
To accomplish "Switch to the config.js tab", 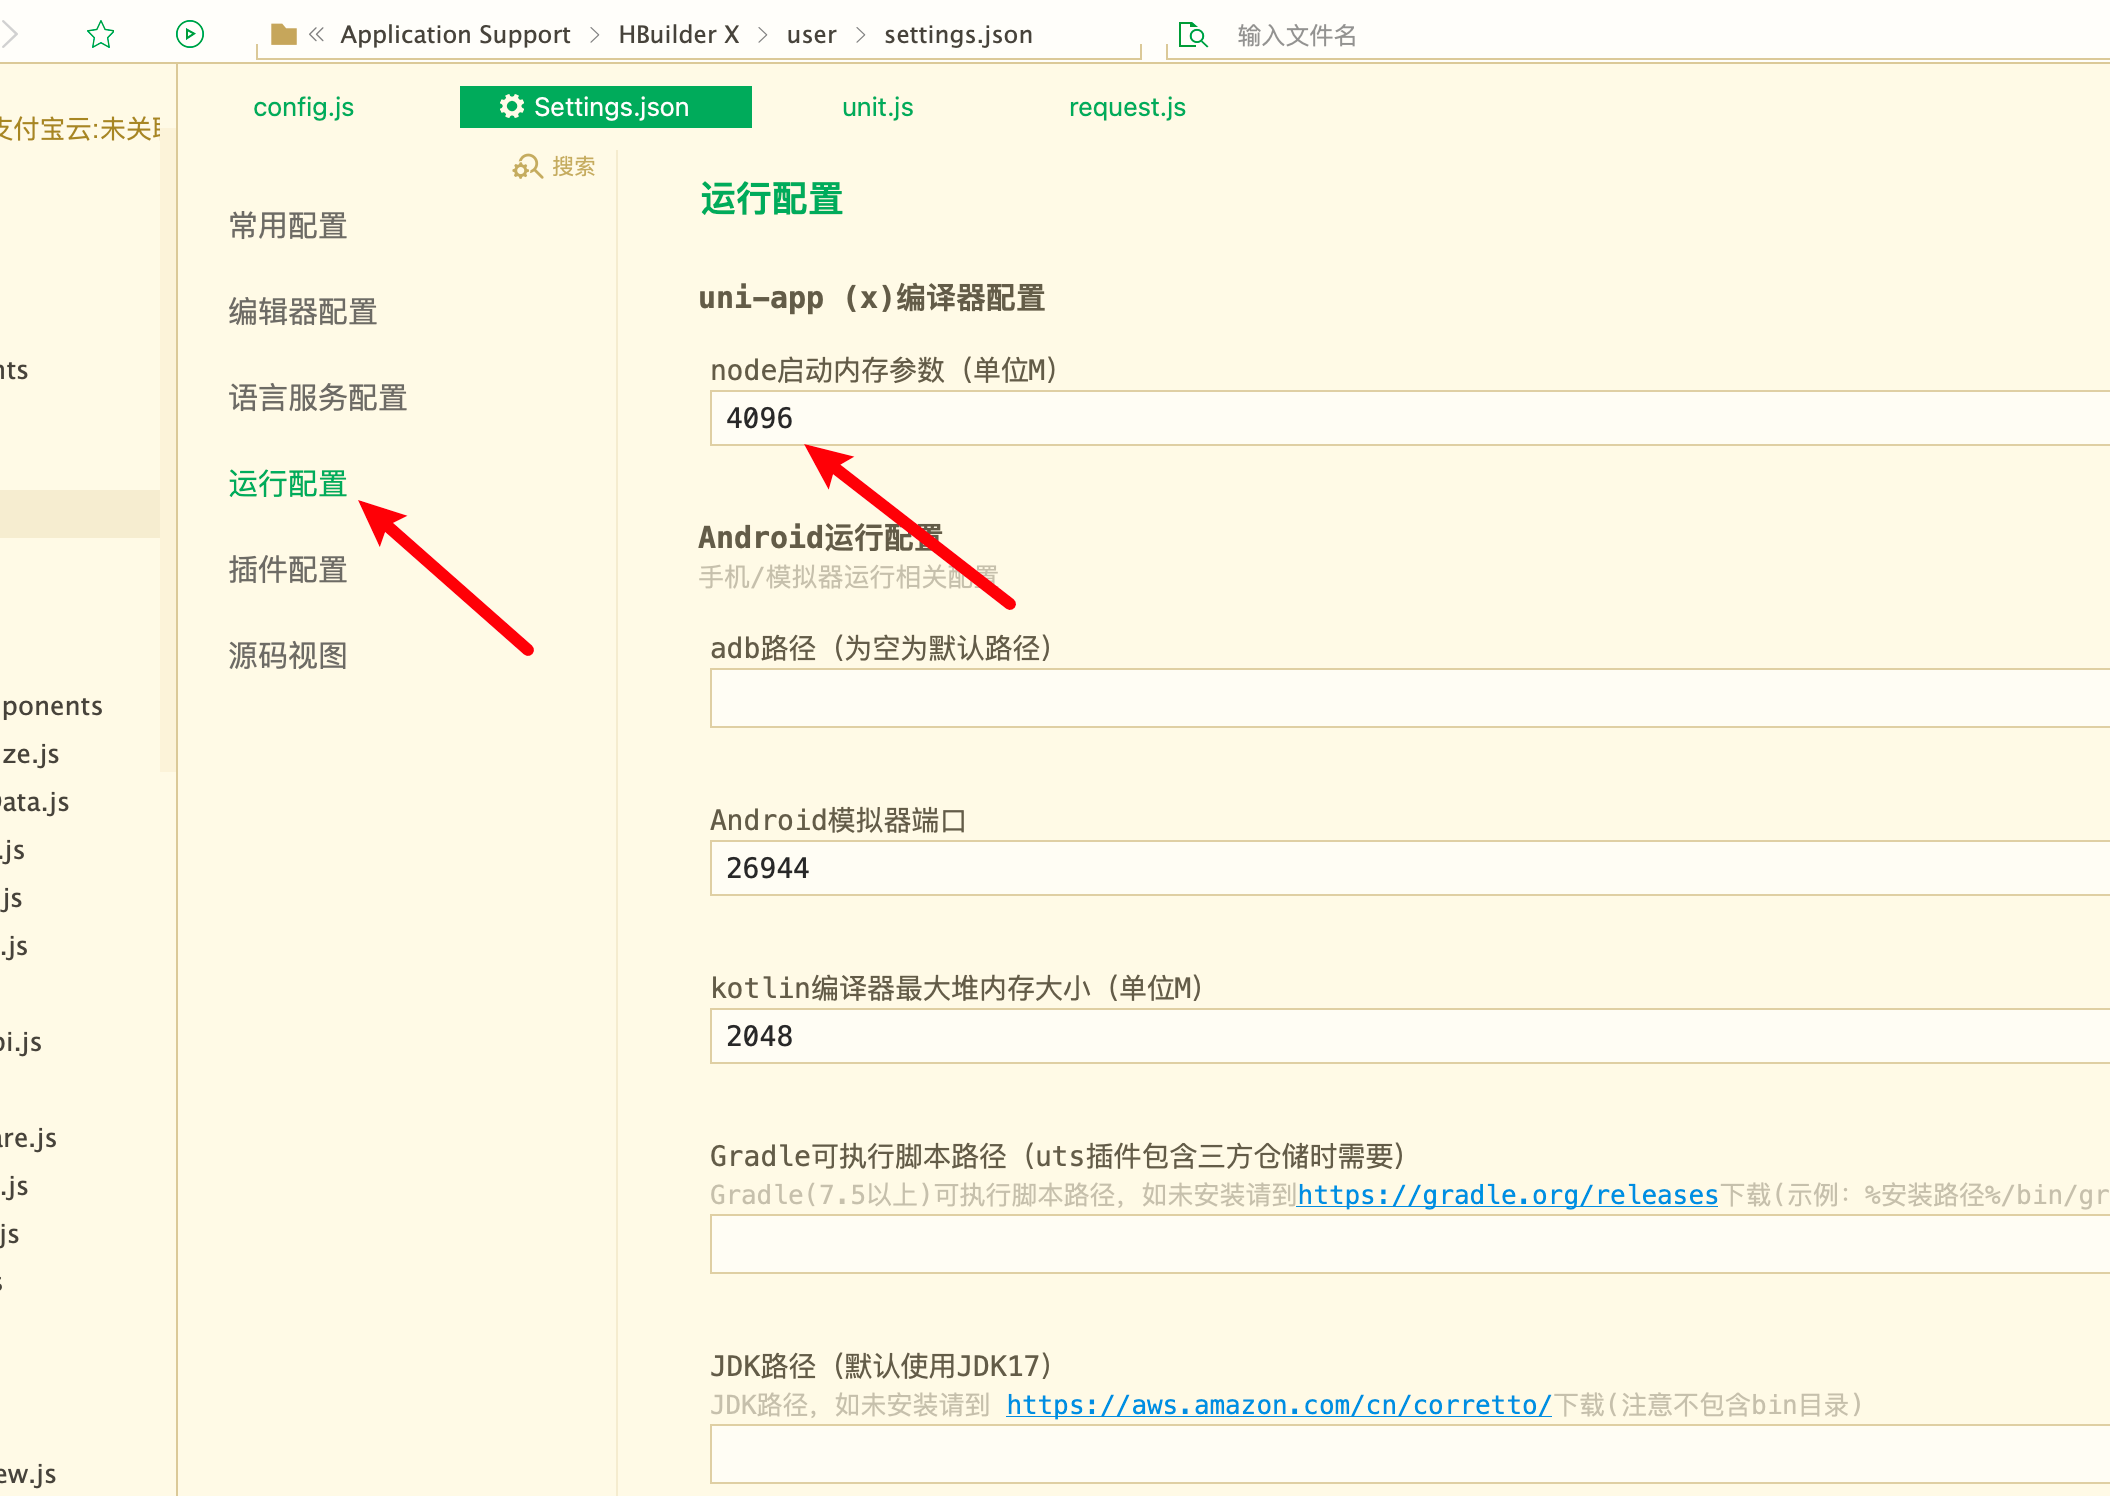I will pyautogui.click(x=303, y=107).
